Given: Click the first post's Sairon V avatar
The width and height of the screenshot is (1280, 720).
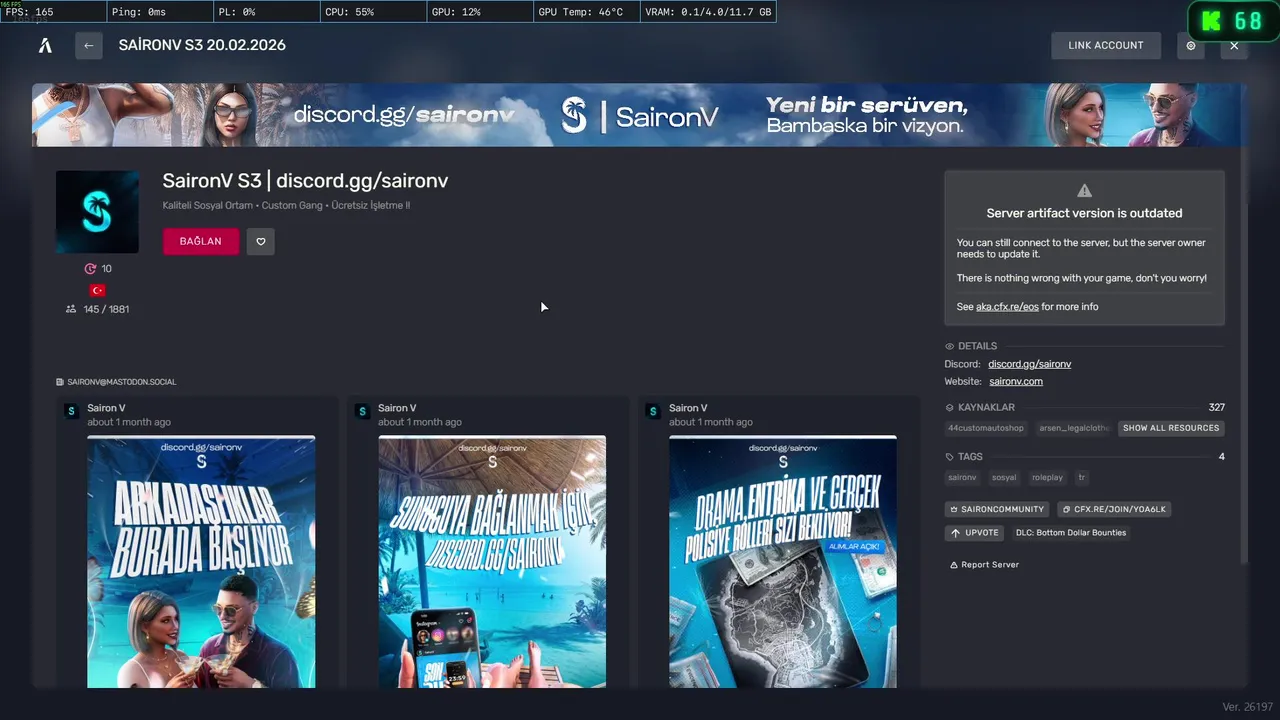Looking at the screenshot, I should pos(71,411).
